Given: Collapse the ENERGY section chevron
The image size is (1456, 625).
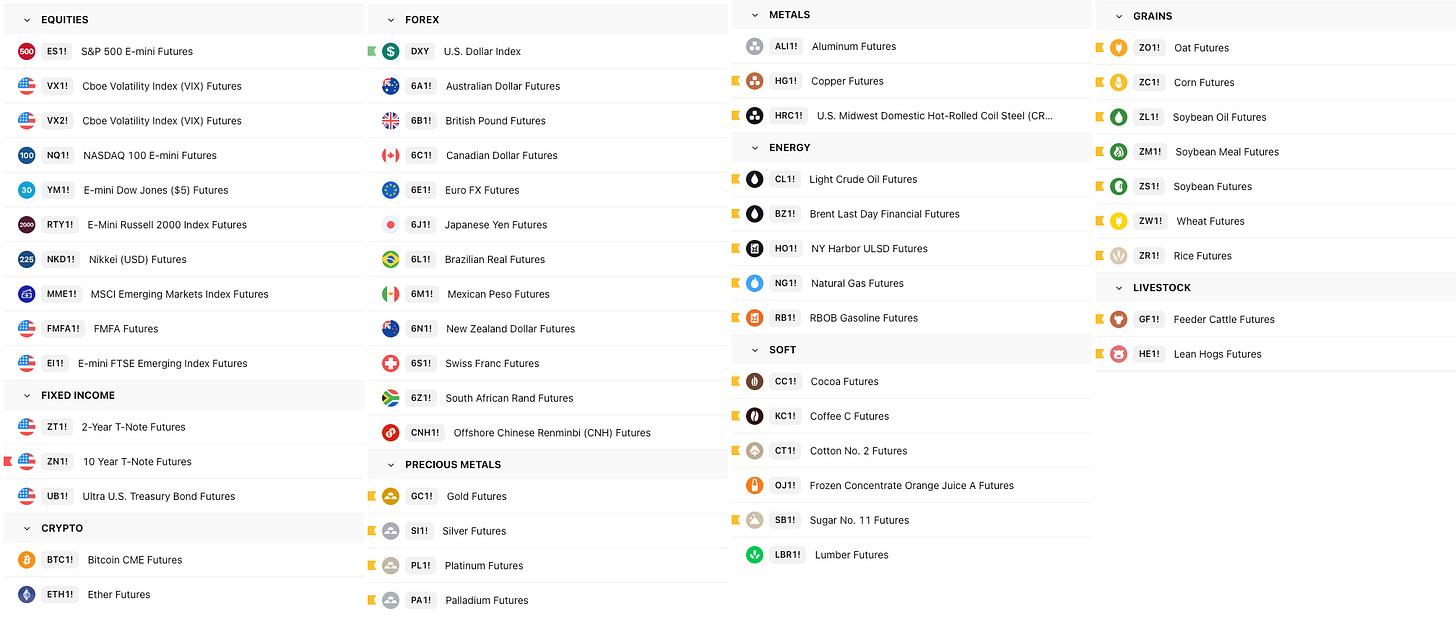Looking at the screenshot, I should [x=755, y=148].
